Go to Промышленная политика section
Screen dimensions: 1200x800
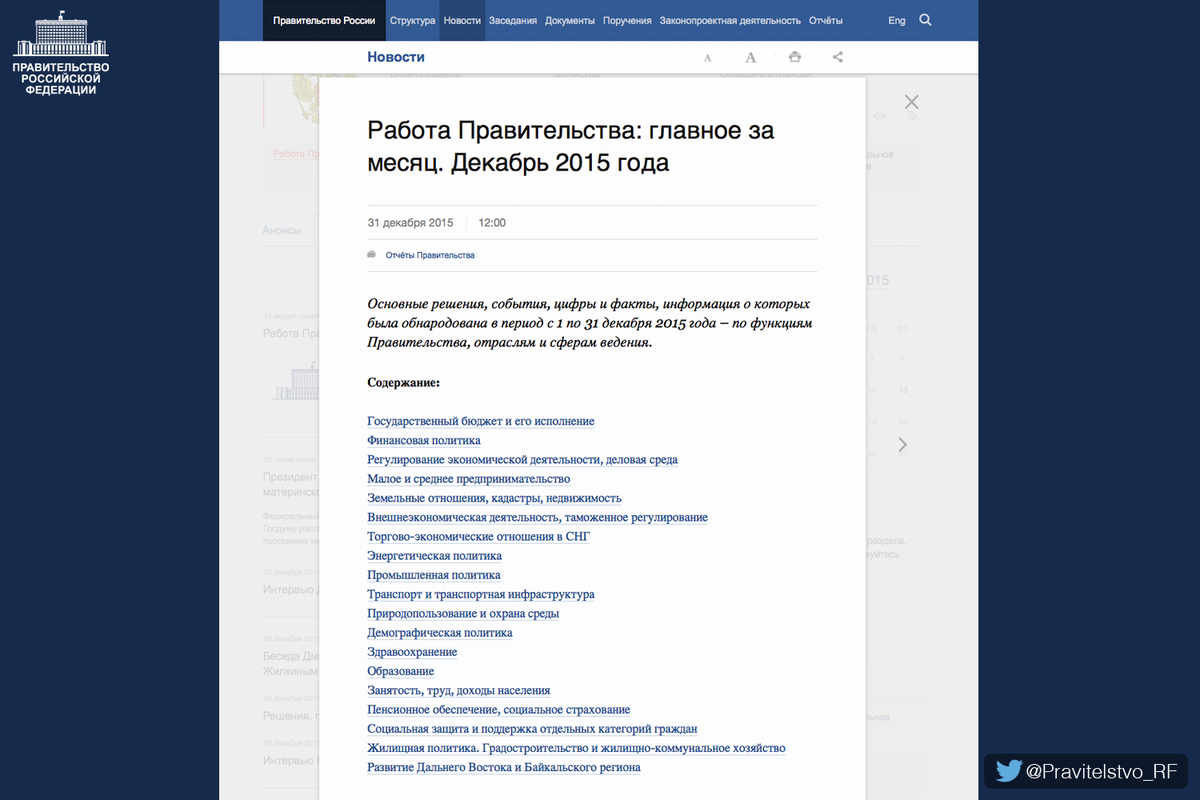pyautogui.click(x=434, y=575)
